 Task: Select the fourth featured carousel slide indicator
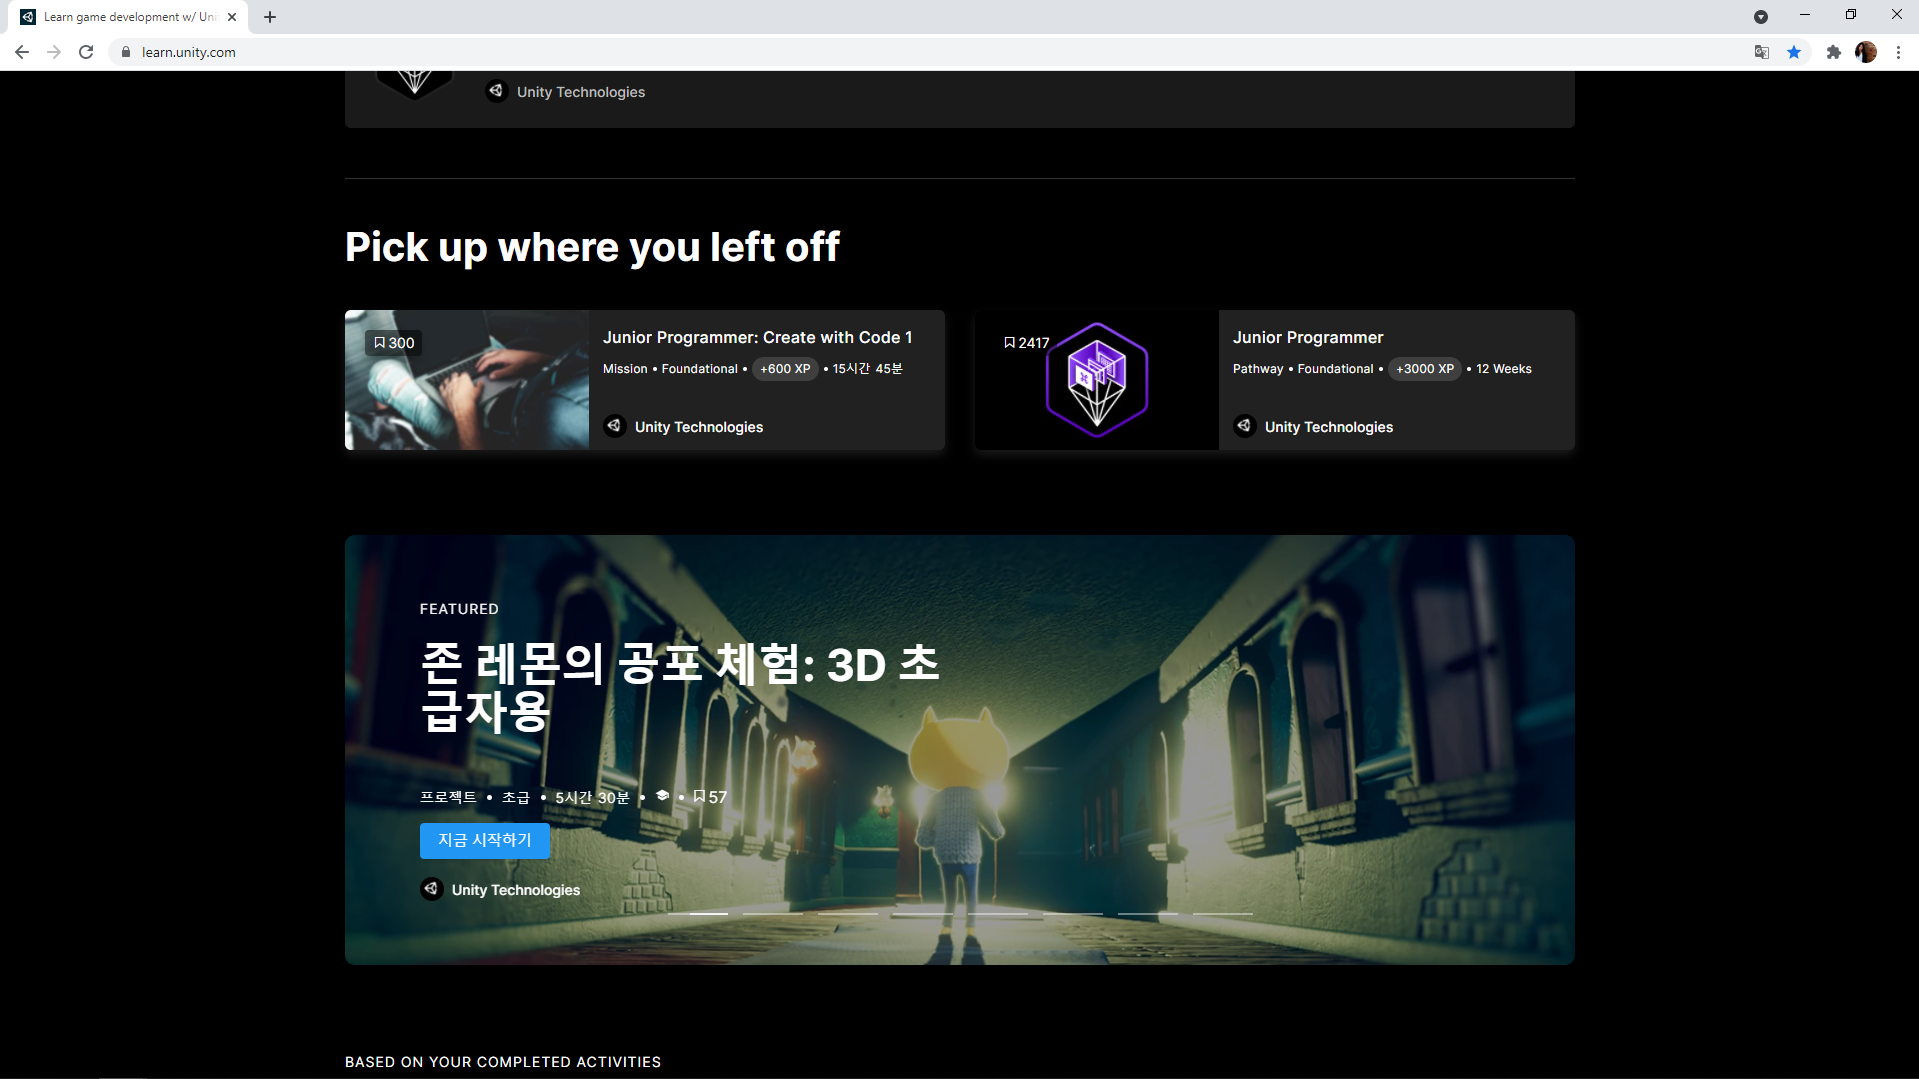click(923, 914)
